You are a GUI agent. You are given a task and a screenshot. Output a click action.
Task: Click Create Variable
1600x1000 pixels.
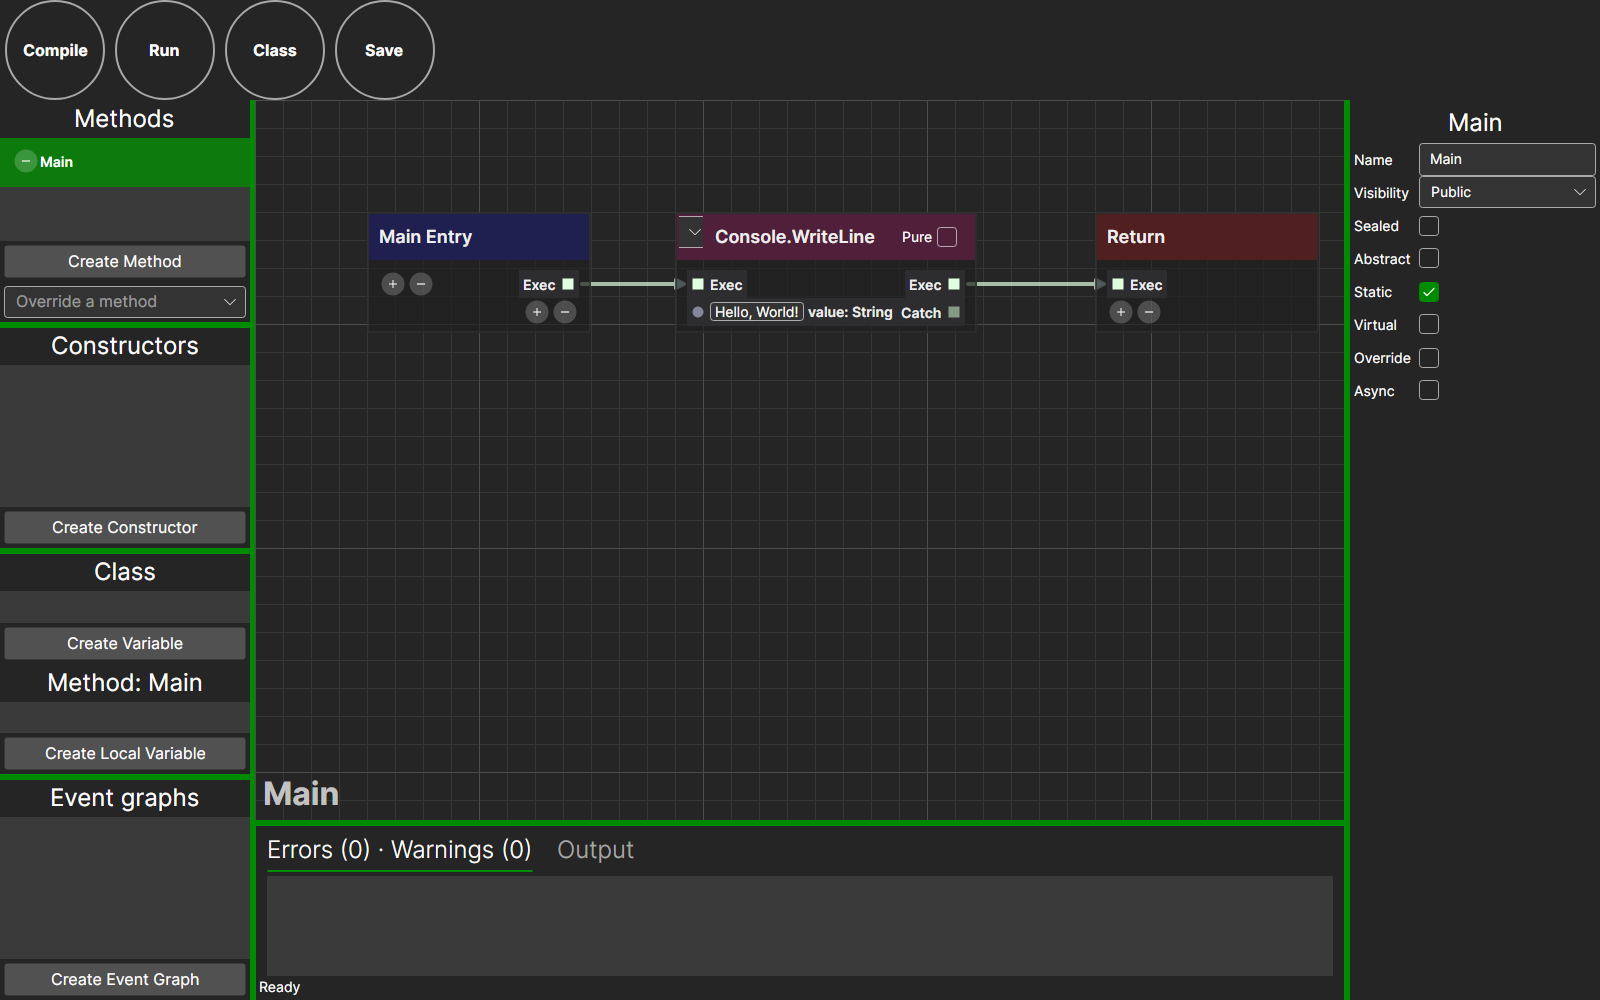coord(125,643)
